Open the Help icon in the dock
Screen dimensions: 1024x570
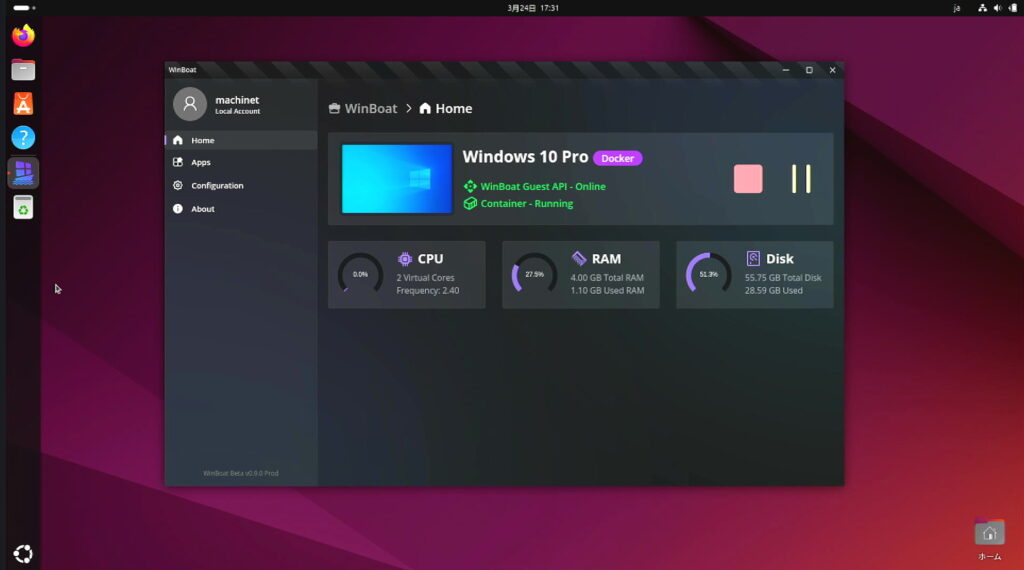pyautogui.click(x=23, y=138)
